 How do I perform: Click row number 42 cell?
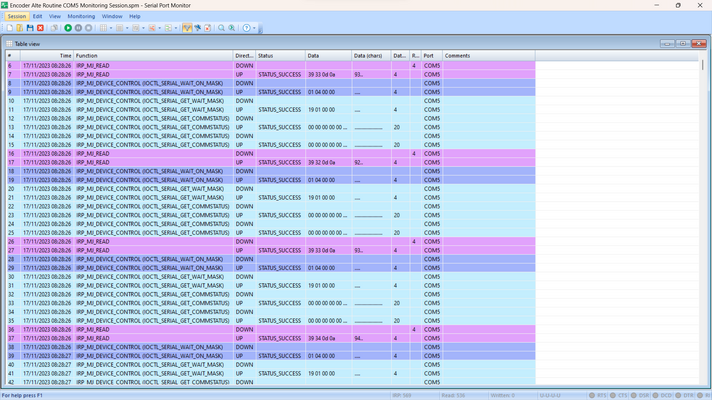tap(13, 382)
